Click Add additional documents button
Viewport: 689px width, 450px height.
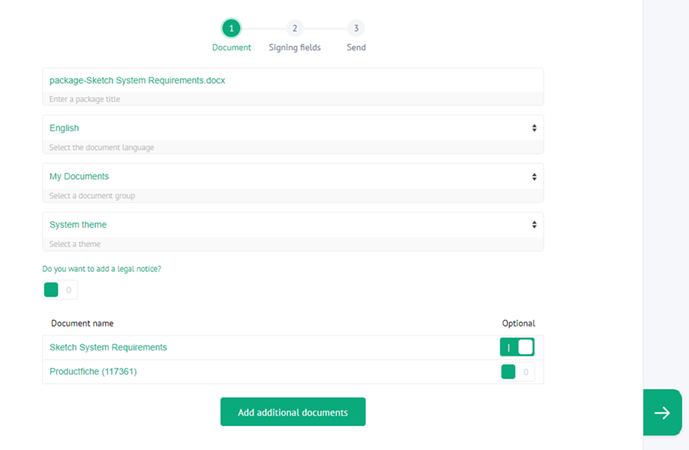point(293,412)
